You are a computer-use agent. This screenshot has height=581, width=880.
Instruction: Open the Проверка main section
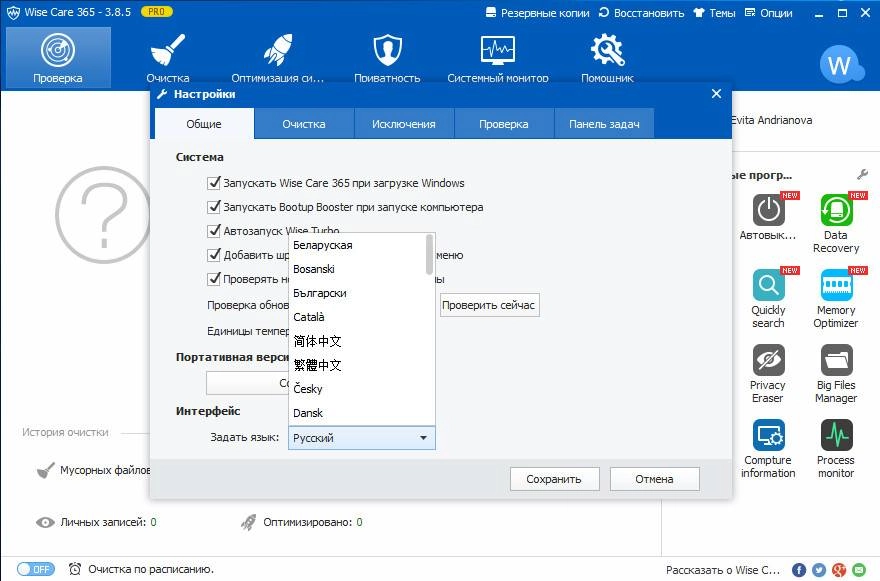click(x=58, y=57)
